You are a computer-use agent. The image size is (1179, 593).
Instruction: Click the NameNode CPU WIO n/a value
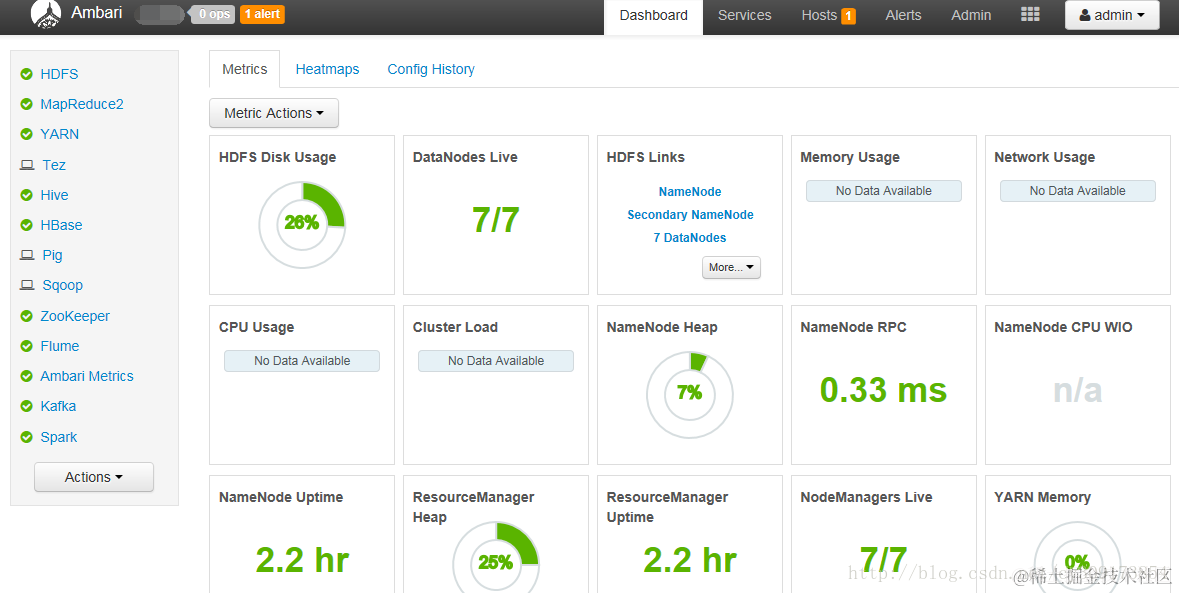pyautogui.click(x=1077, y=390)
